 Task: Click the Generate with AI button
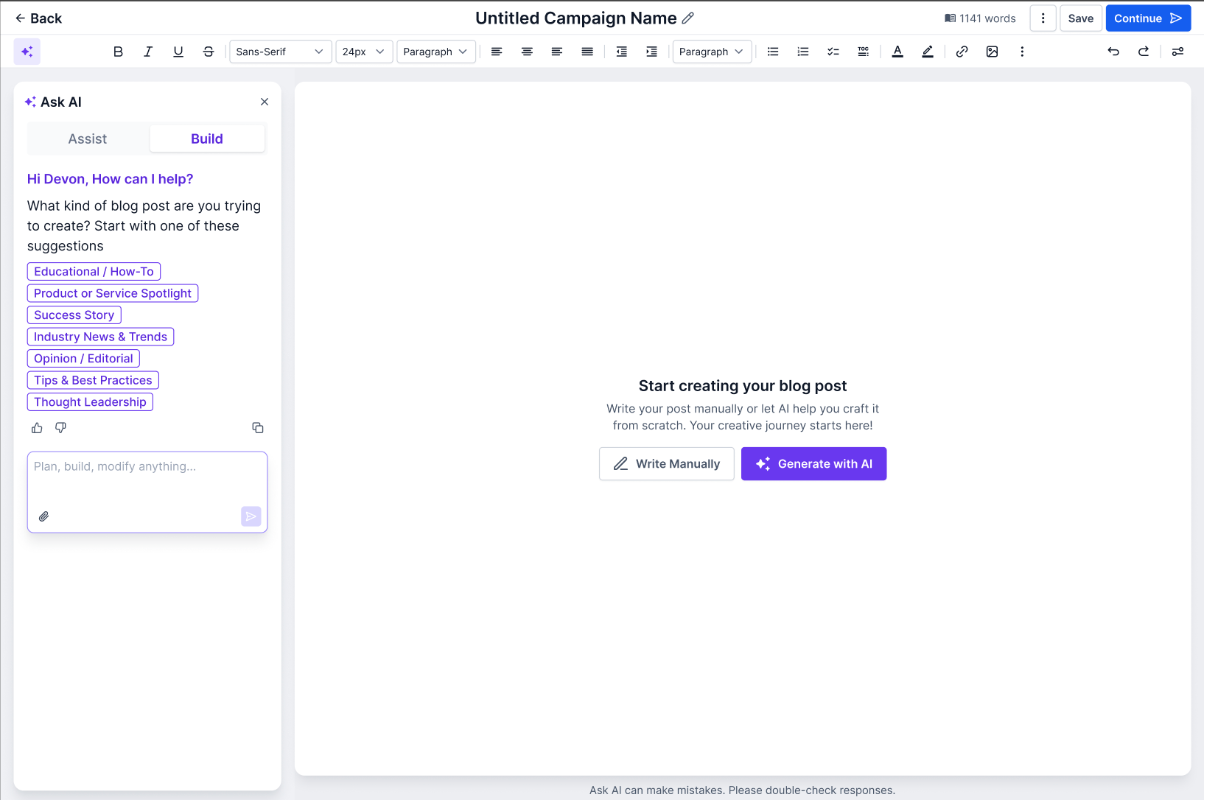tap(814, 464)
